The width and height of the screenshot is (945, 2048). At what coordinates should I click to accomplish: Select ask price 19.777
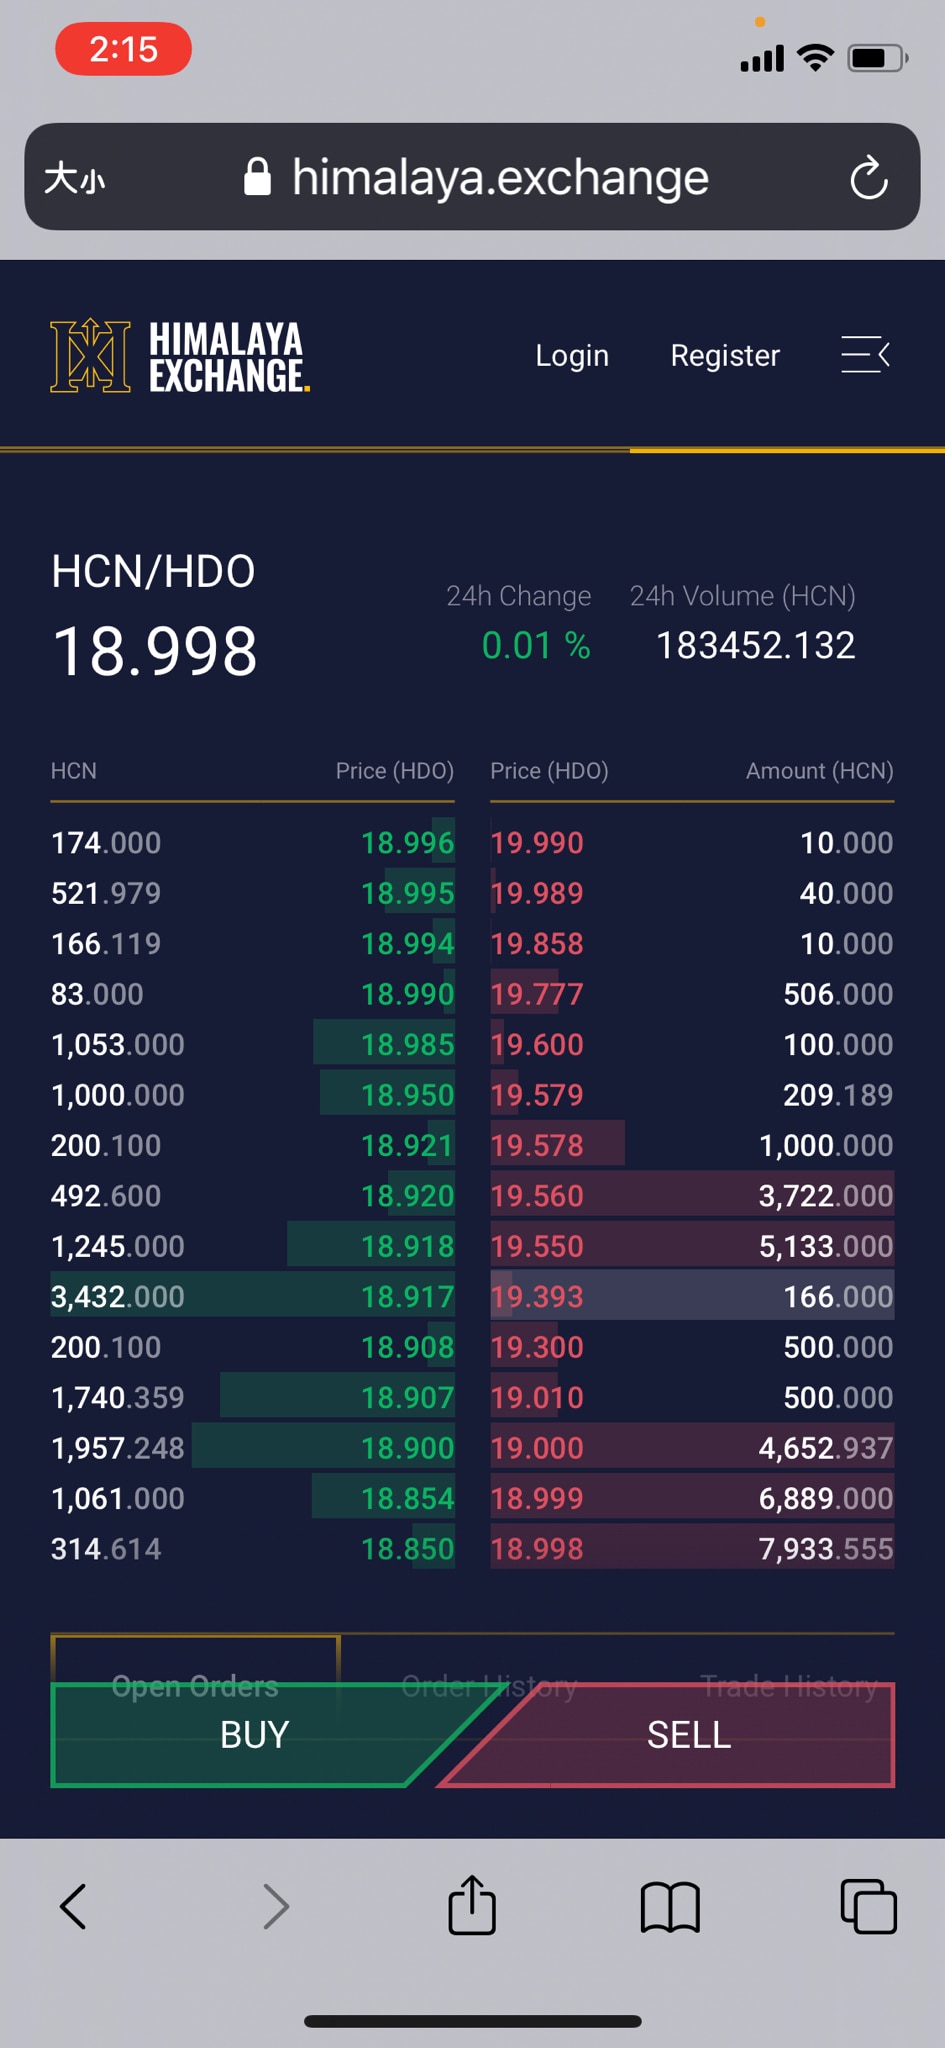click(x=537, y=994)
